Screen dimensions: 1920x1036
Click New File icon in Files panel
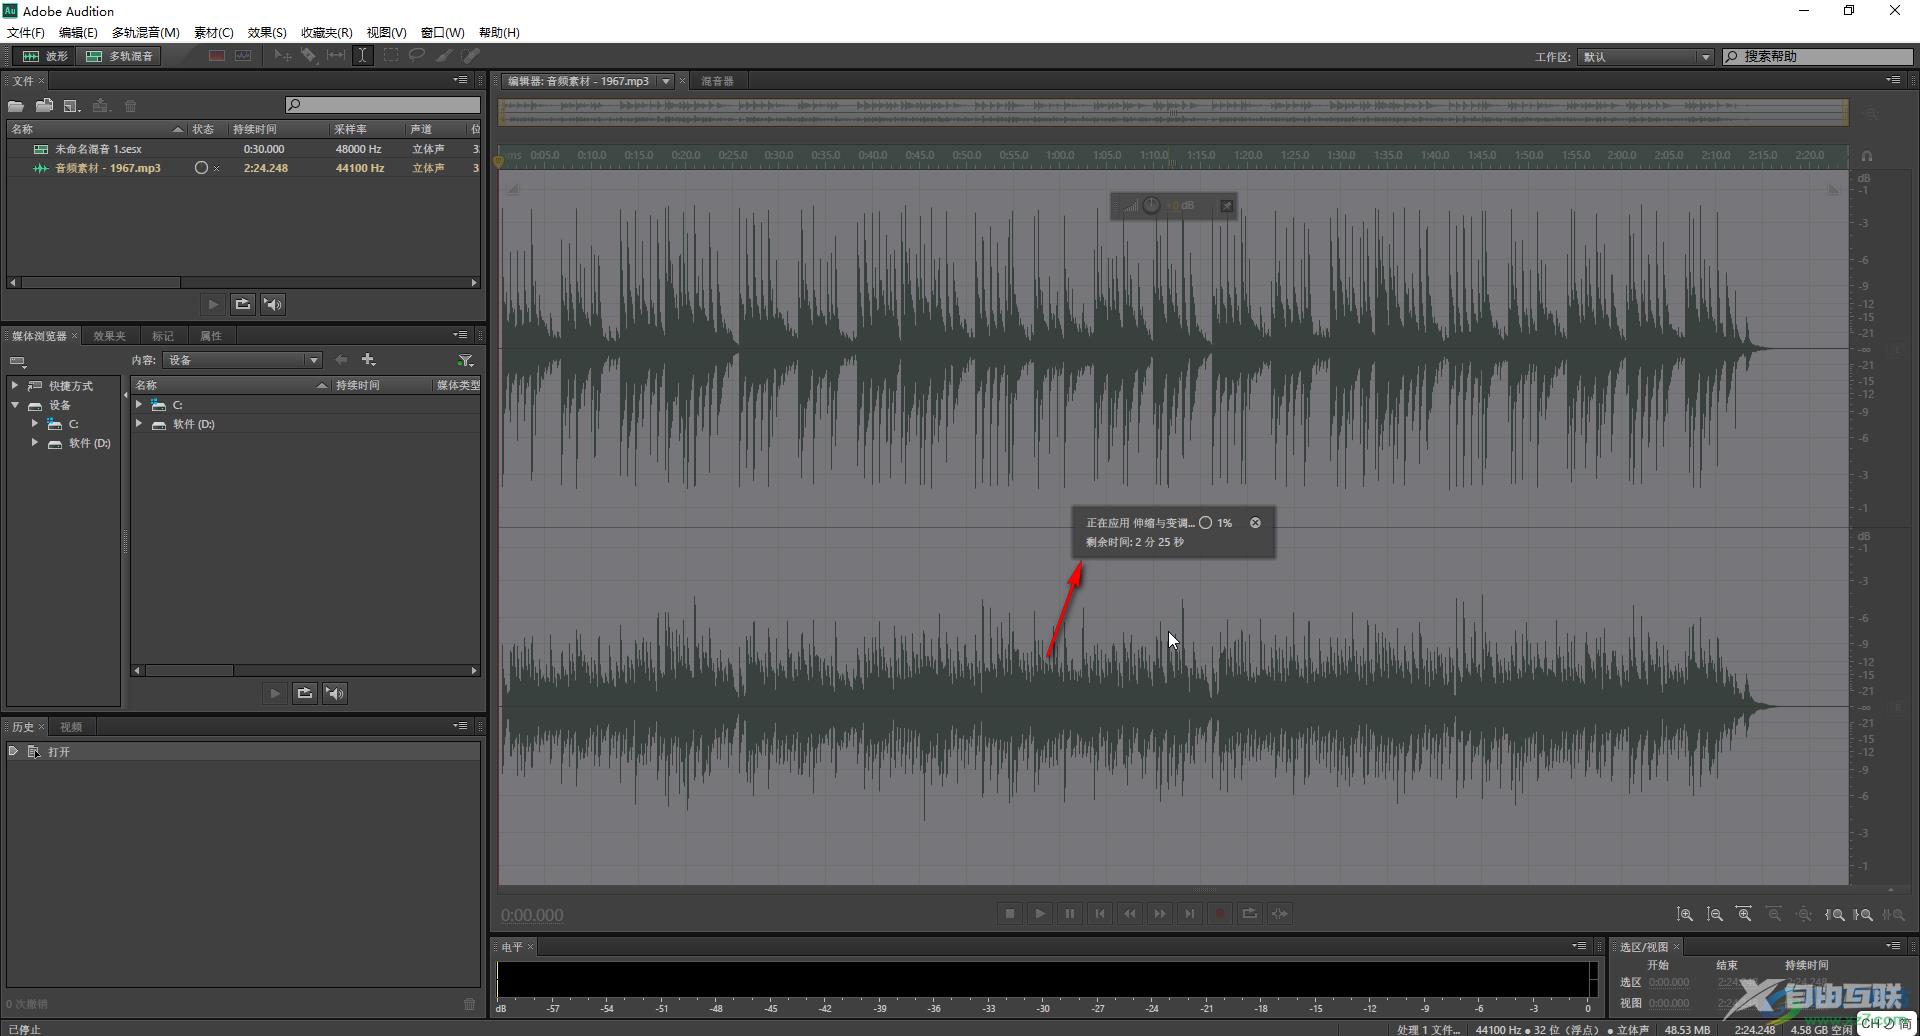tap(72, 106)
